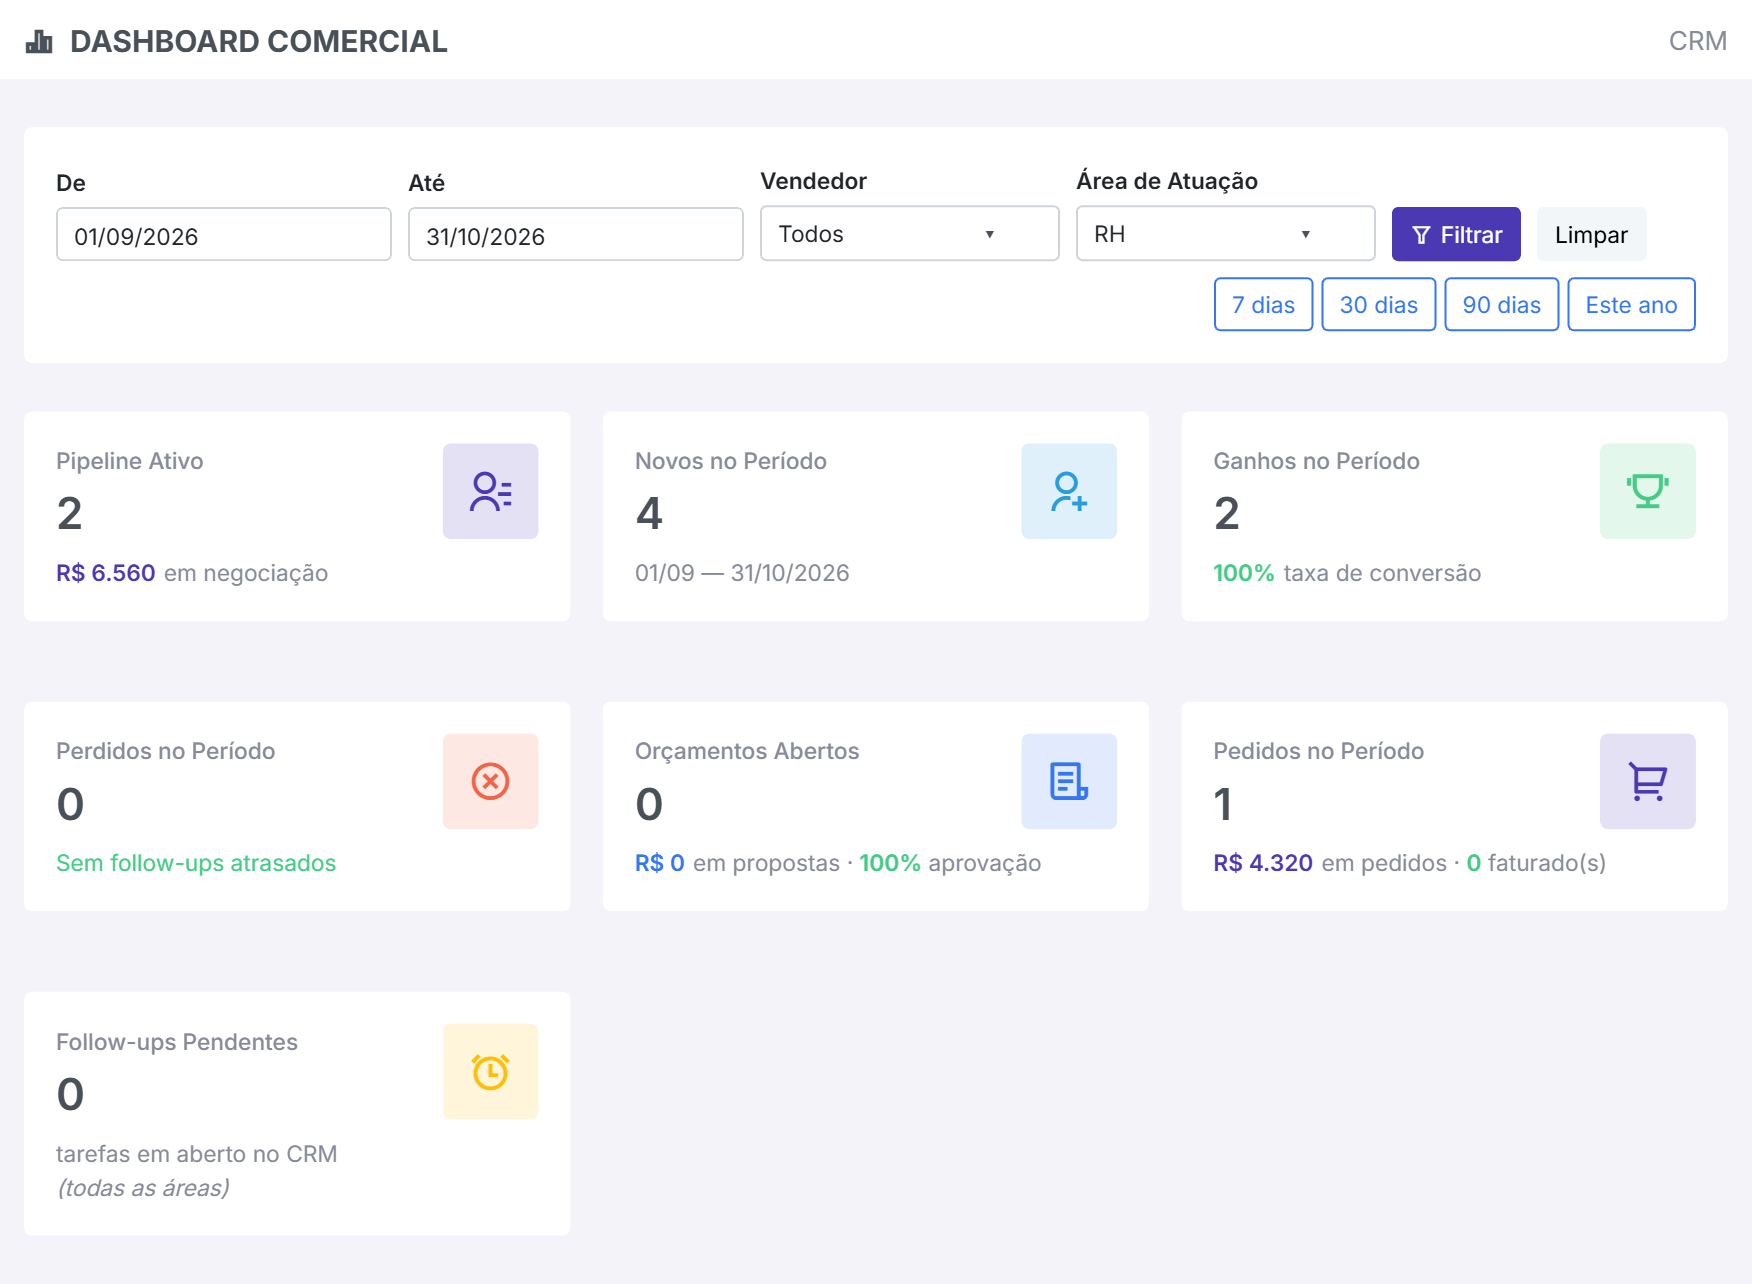
Task: Focus the De date field 01/09/2026
Action: (224, 235)
